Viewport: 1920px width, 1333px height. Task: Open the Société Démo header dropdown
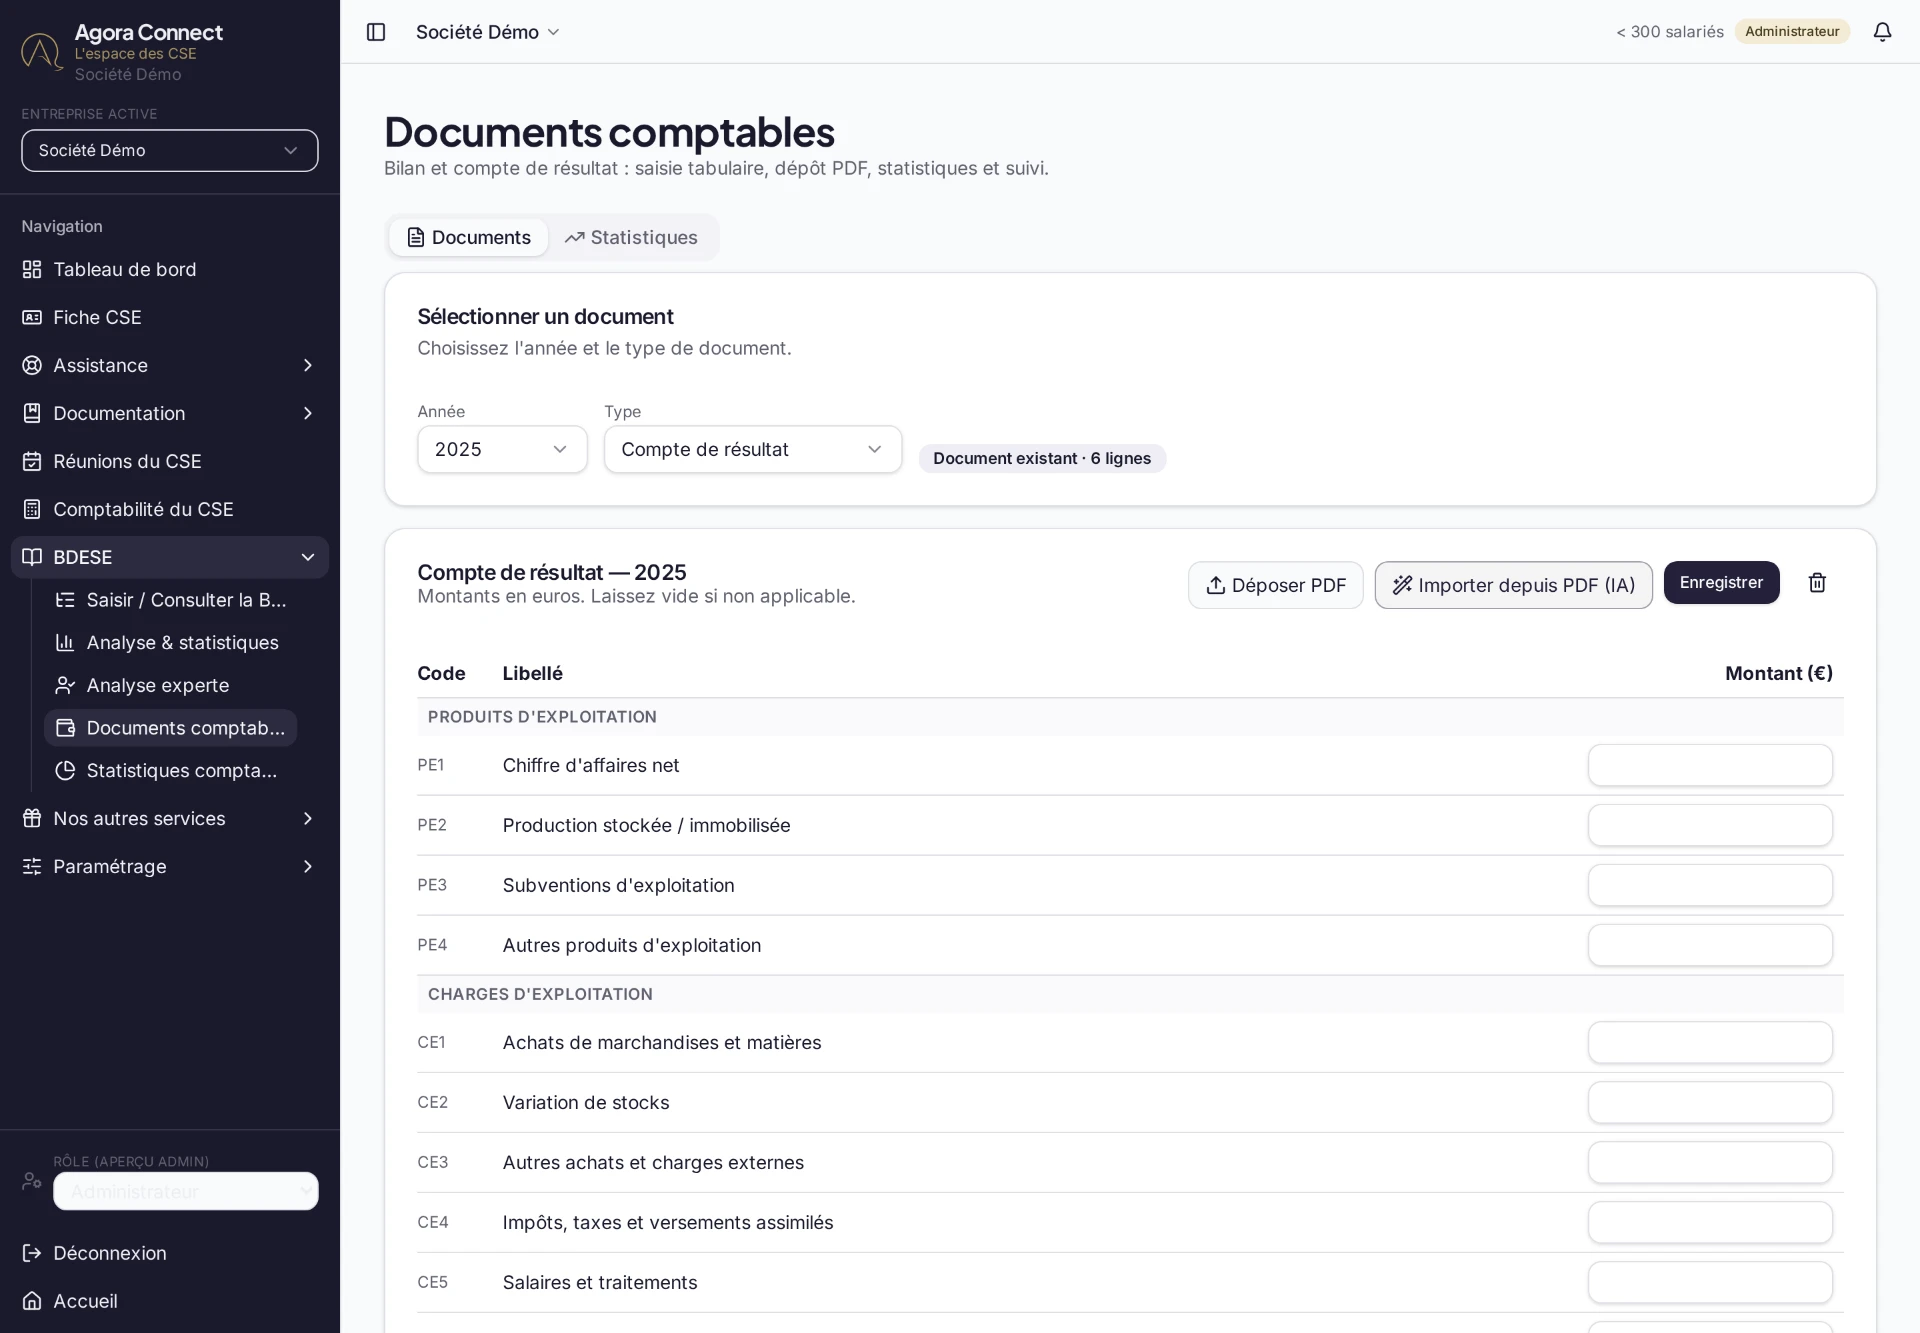[x=488, y=32]
